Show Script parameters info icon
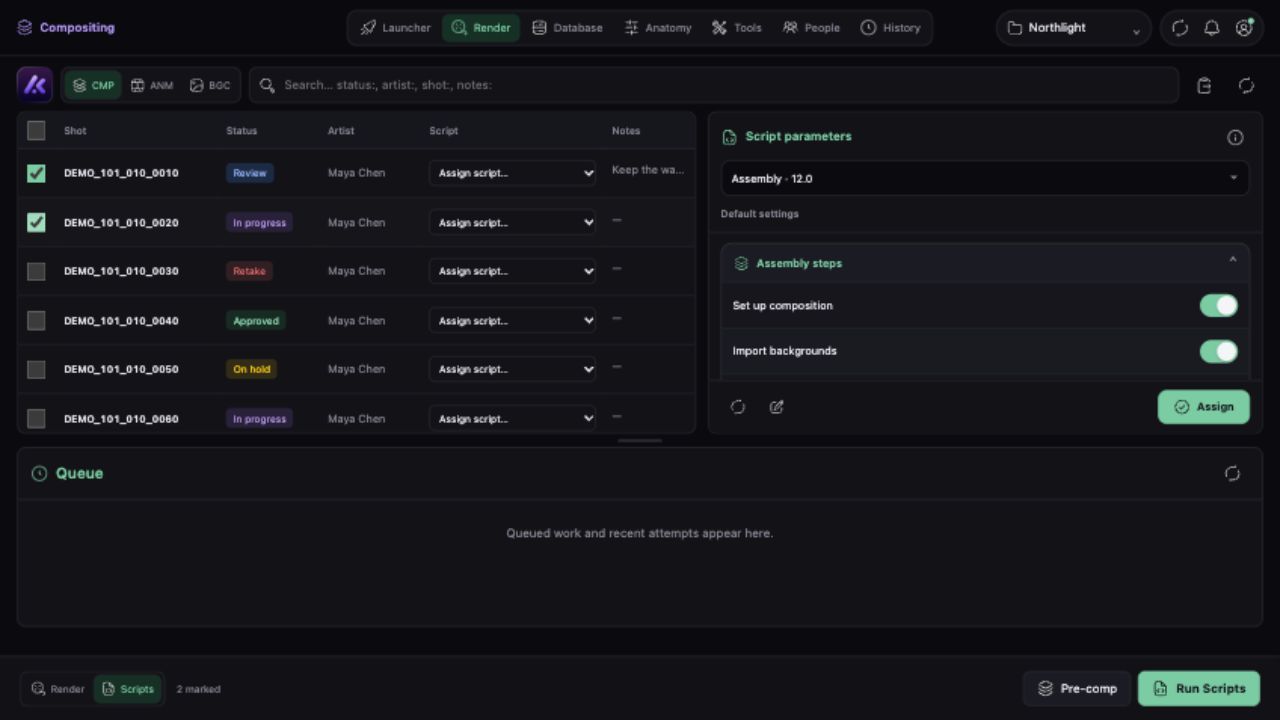The image size is (1280, 720). click(x=1235, y=137)
